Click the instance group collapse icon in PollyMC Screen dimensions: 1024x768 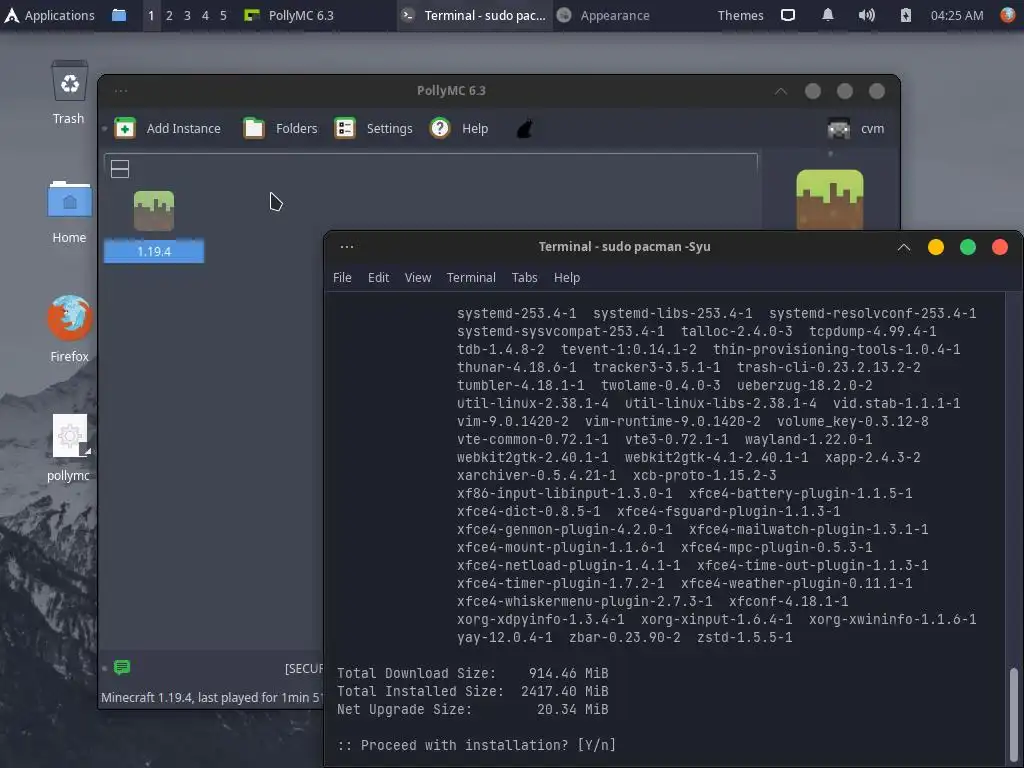pyautogui.click(x=120, y=169)
